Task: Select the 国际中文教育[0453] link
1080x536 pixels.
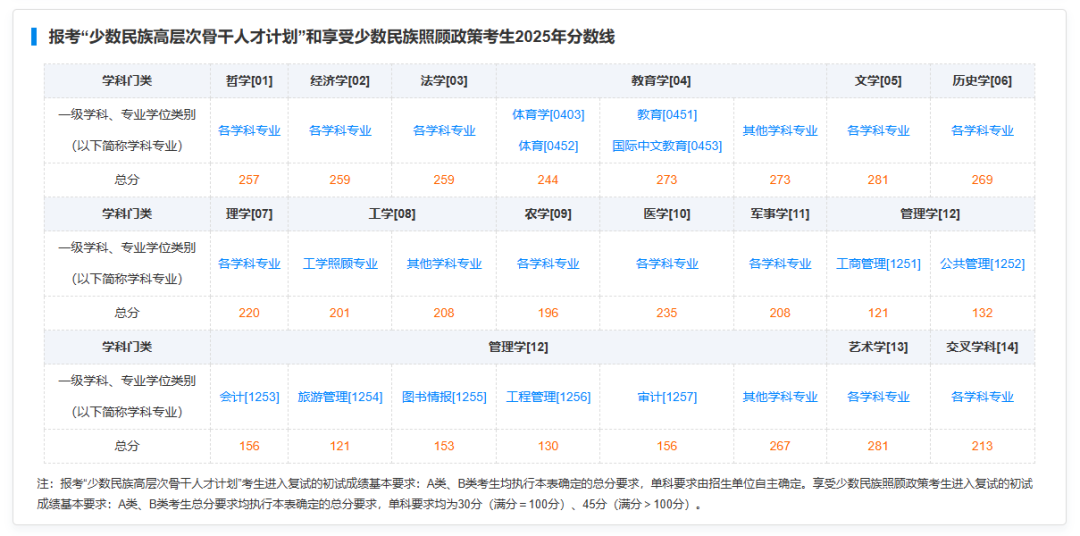Action: click(666, 146)
